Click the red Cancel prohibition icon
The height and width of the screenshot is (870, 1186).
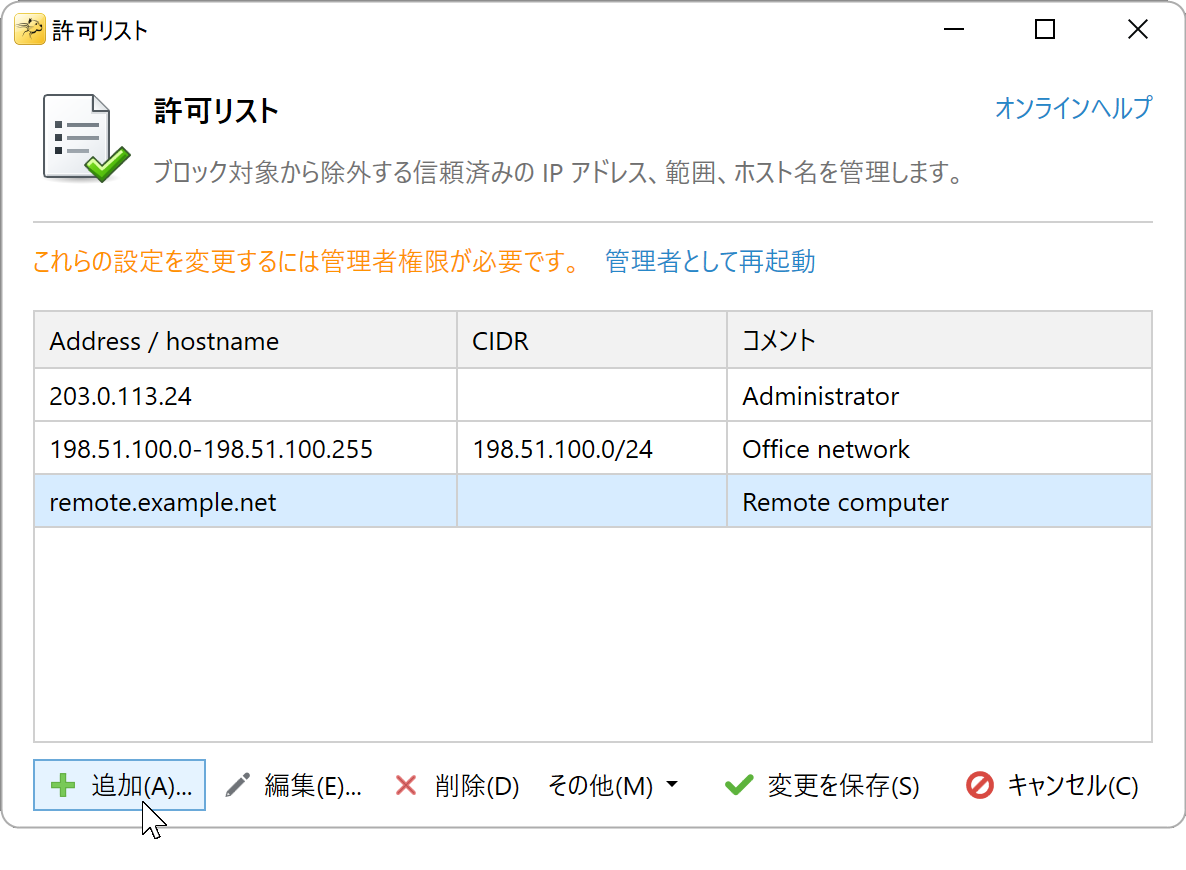(x=980, y=785)
